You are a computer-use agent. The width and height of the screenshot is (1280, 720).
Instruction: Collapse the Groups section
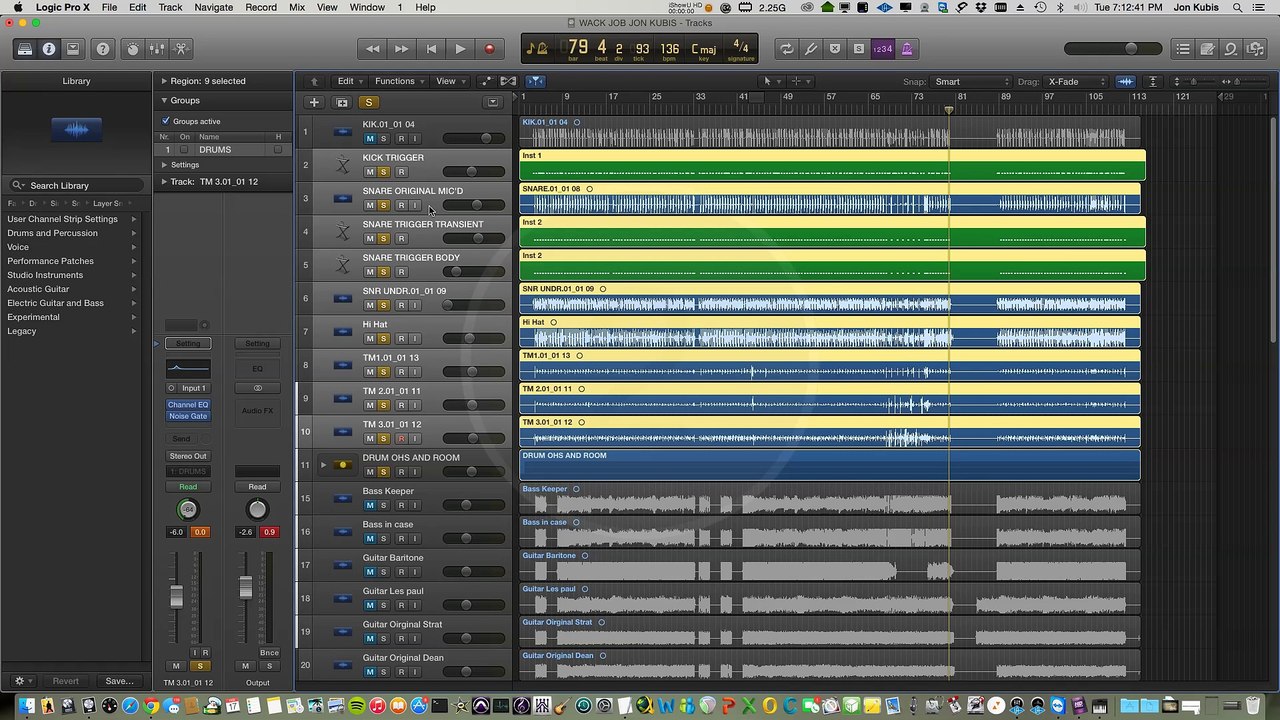click(x=164, y=100)
